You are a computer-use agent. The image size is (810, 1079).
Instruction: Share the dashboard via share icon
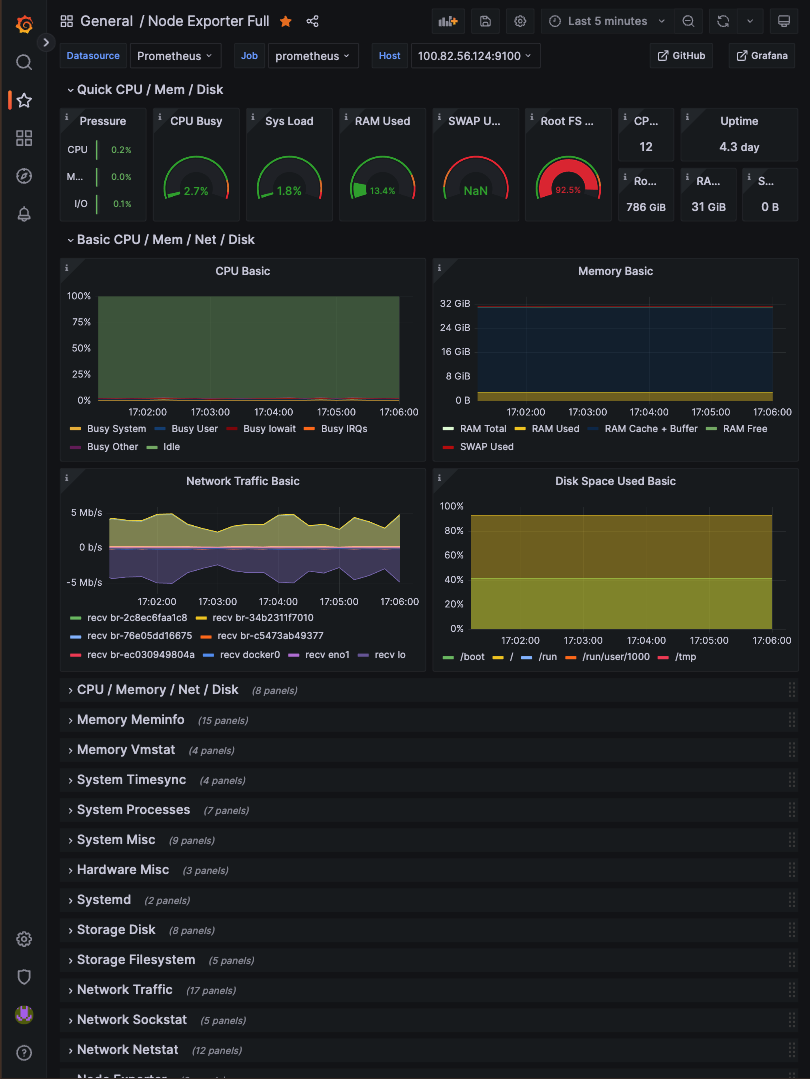312,21
